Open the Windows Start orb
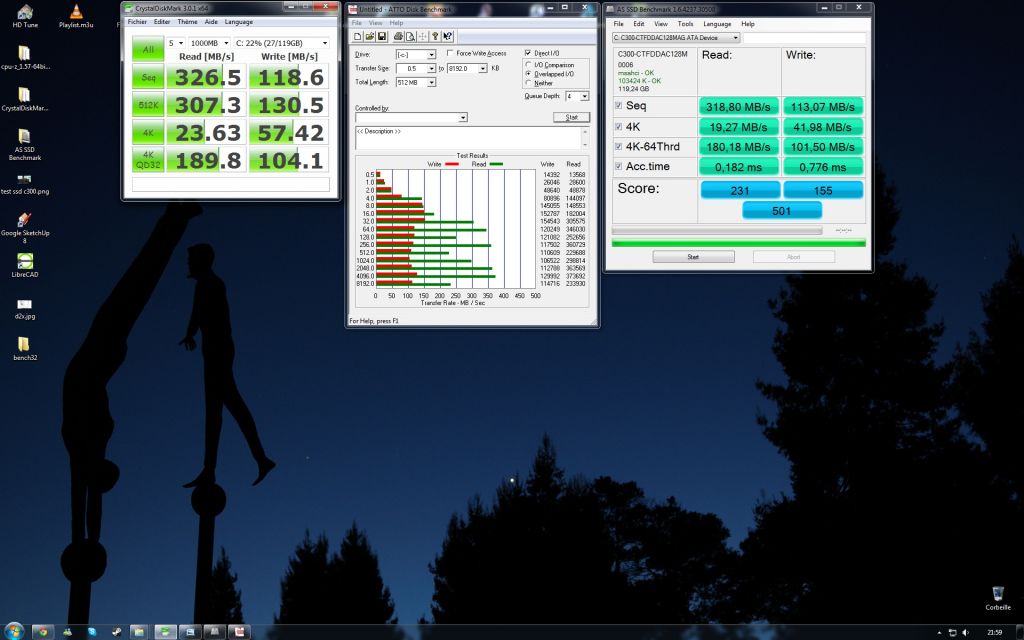The image size is (1024, 640). tap(14, 632)
